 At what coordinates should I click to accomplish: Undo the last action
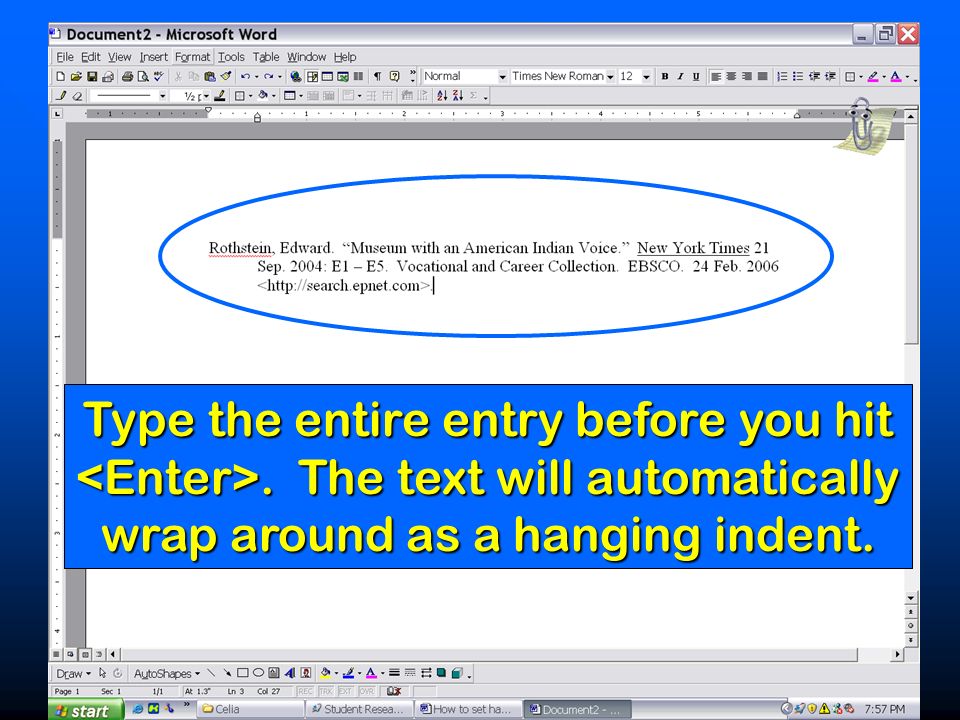point(245,77)
